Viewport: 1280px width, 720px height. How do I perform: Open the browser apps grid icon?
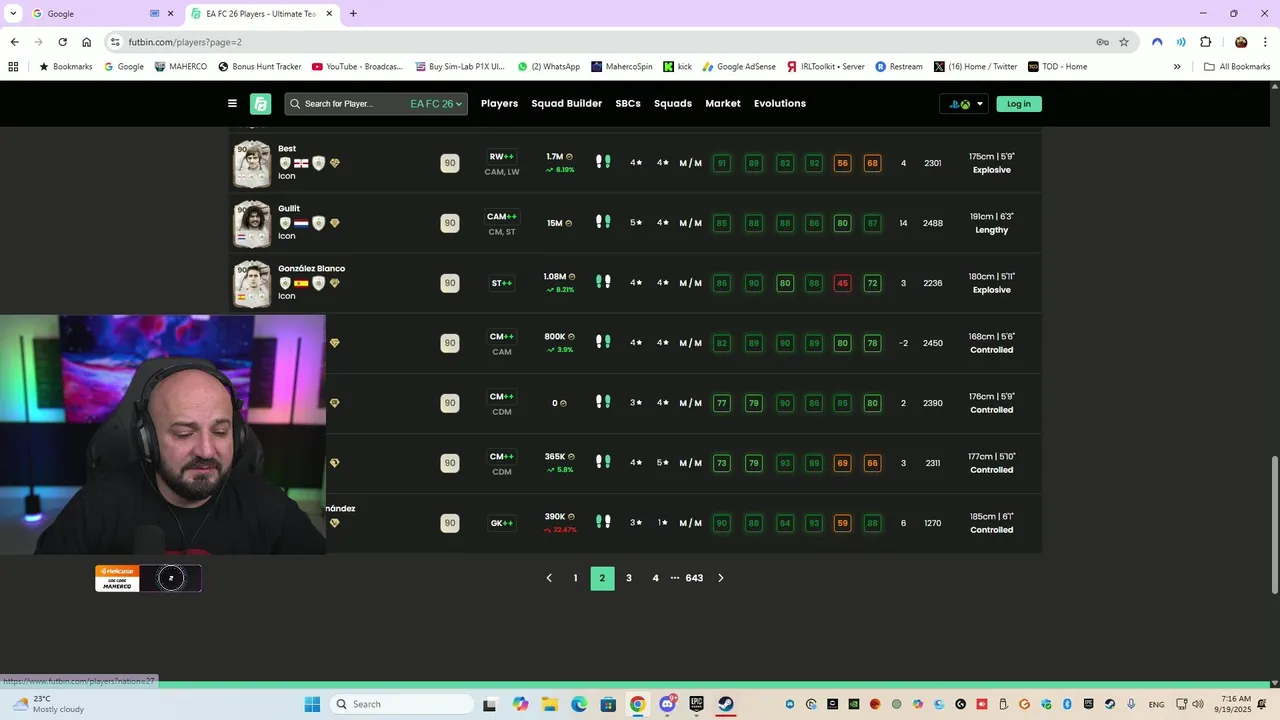13,67
